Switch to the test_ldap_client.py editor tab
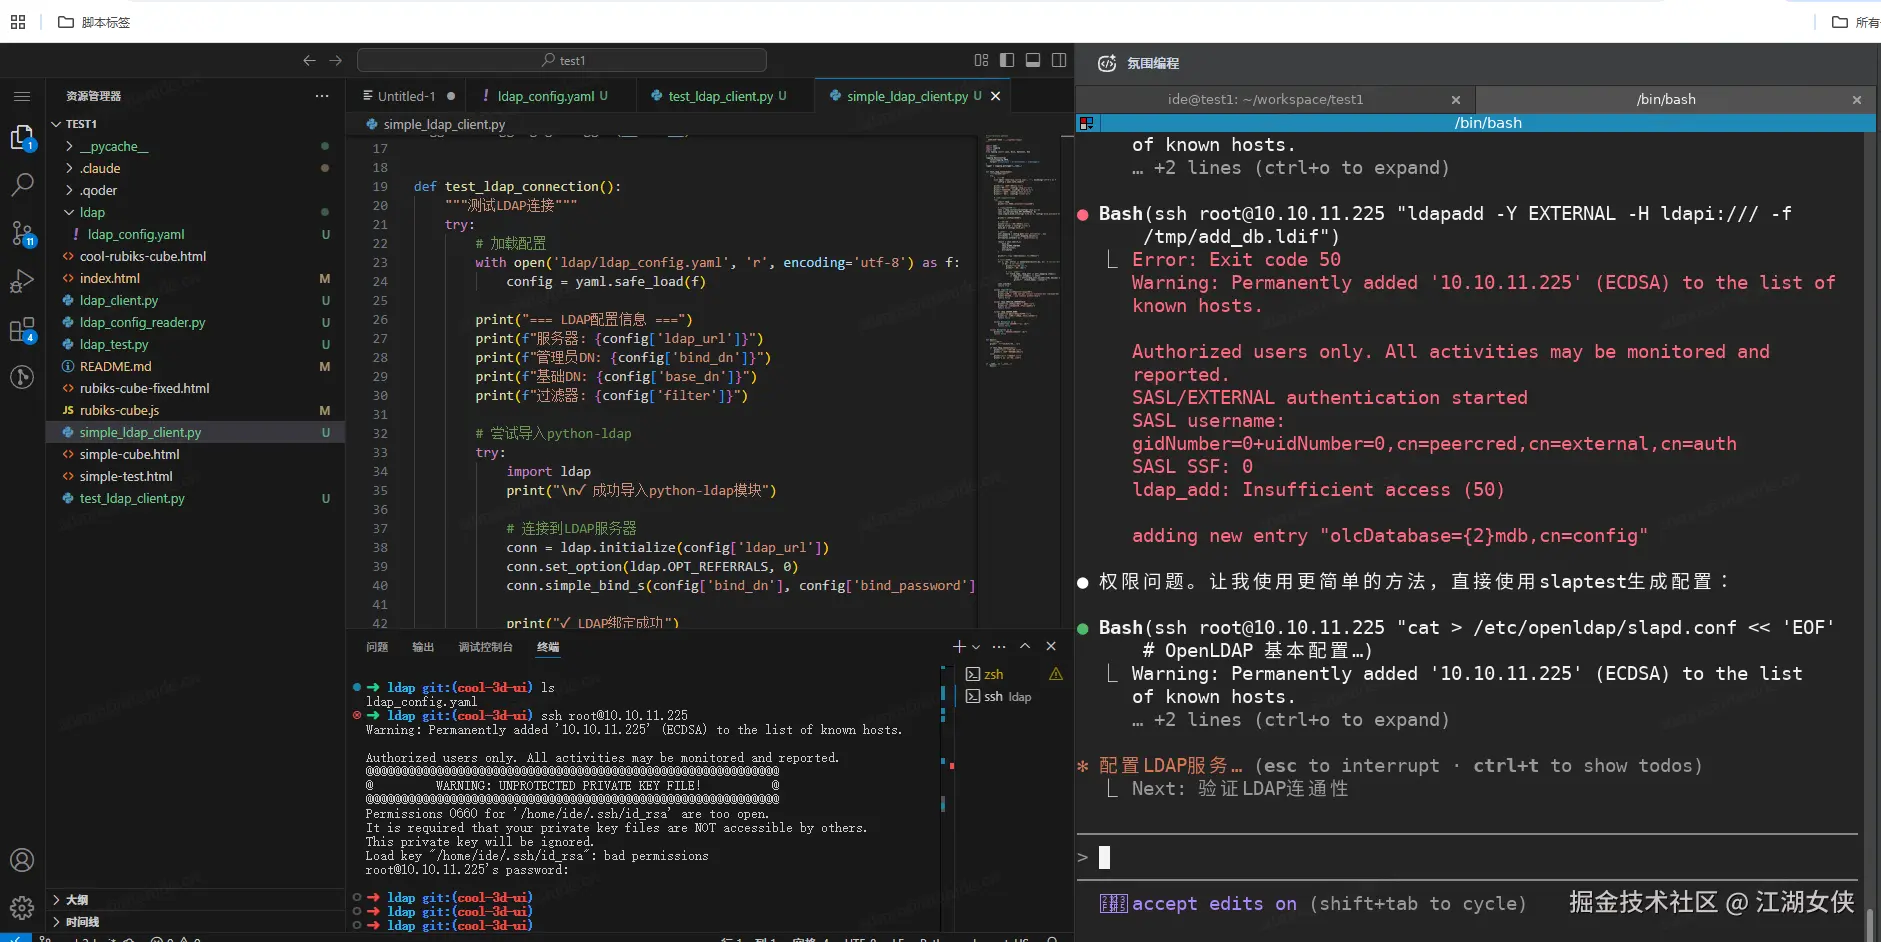 [x=726, y=96]
